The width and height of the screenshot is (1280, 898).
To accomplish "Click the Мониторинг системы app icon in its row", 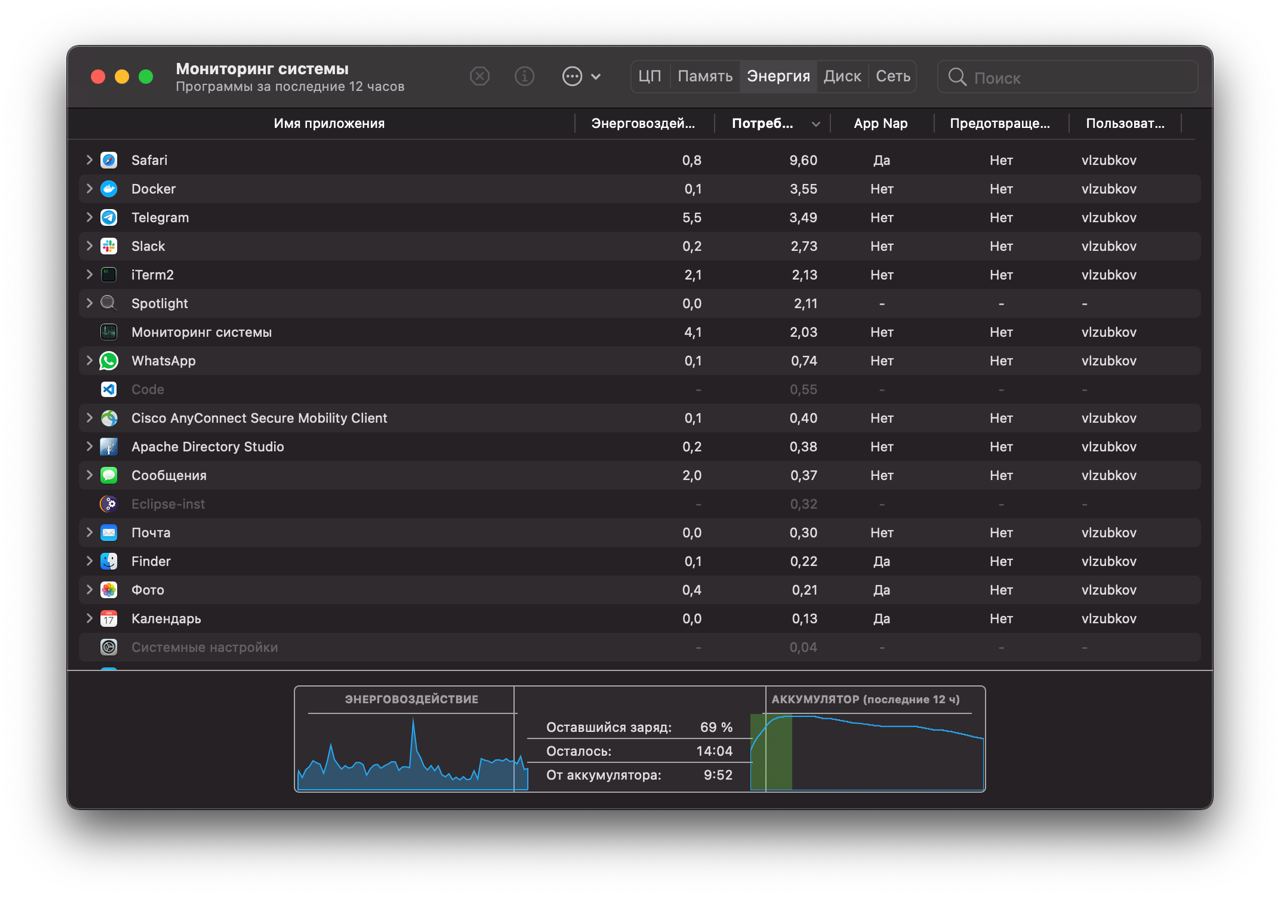I will 109,332.
